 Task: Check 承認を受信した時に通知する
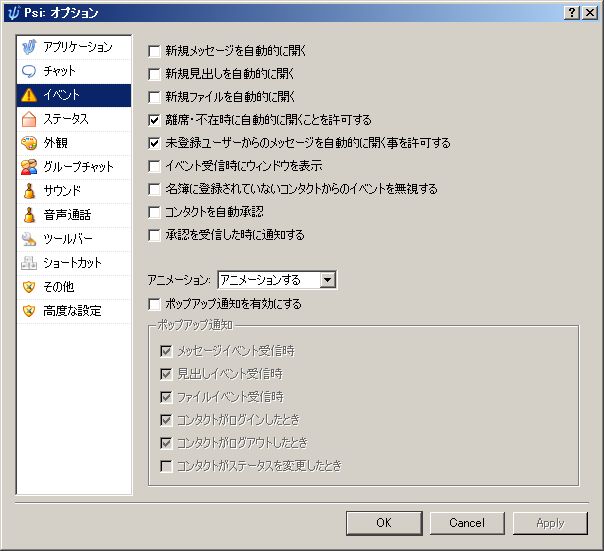tap(154, 235)
